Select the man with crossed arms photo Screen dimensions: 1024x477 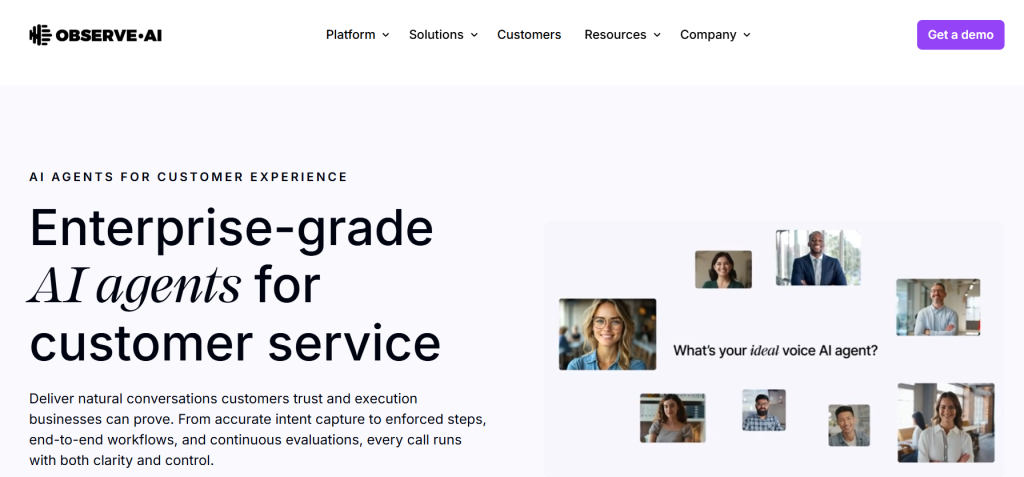coord(937,307)
